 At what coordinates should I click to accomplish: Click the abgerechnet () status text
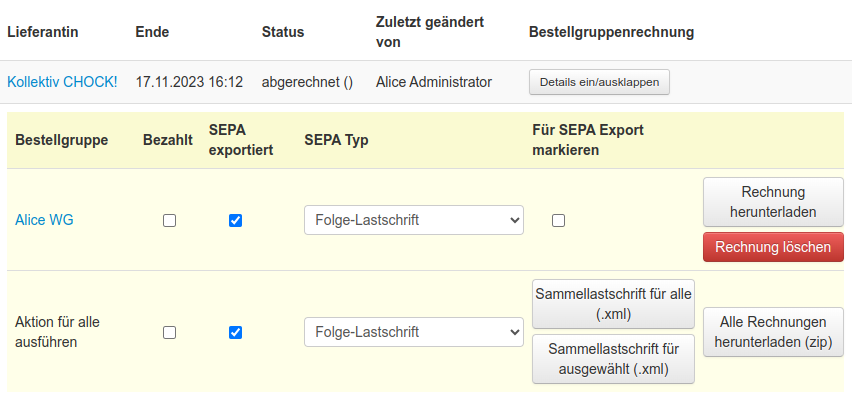click(x=307, y=82)
